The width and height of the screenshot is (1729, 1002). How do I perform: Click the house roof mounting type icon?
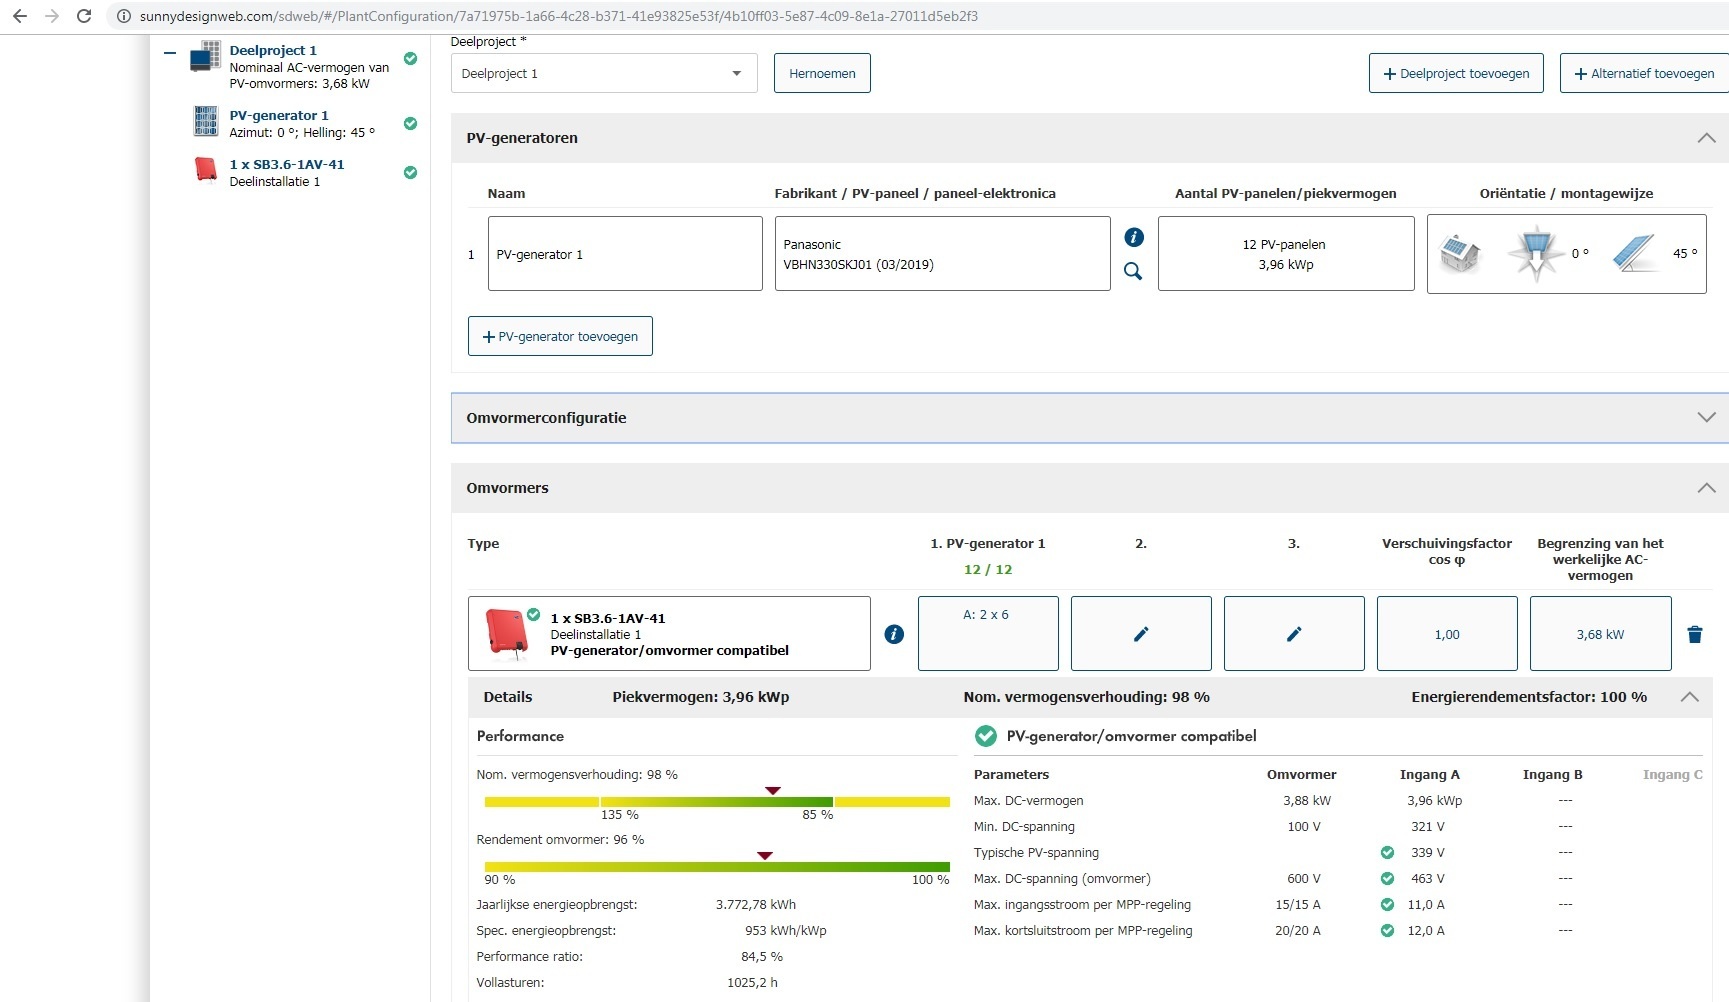coord(1459,253)
